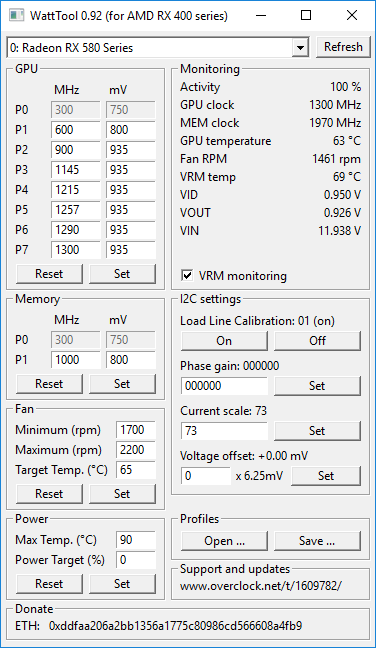
Task: Click Reset in the Fan section
Action: pos(49,493)
